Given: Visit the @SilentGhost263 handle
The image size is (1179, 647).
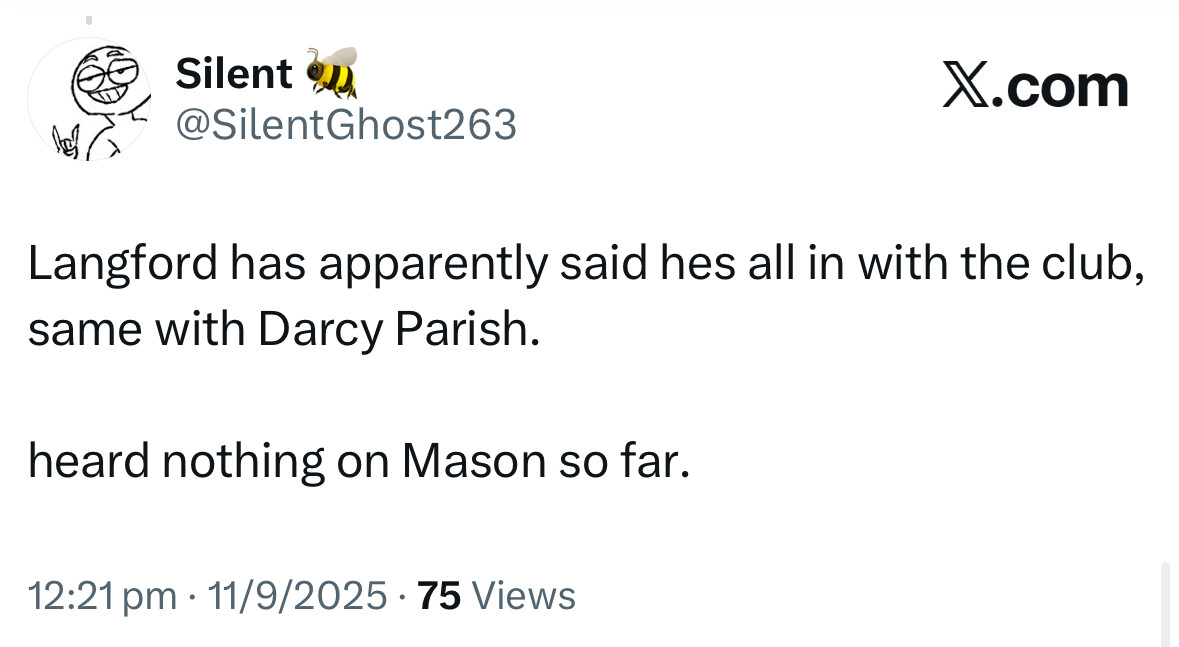Looking at the screenshot, I should click(346, 124).
